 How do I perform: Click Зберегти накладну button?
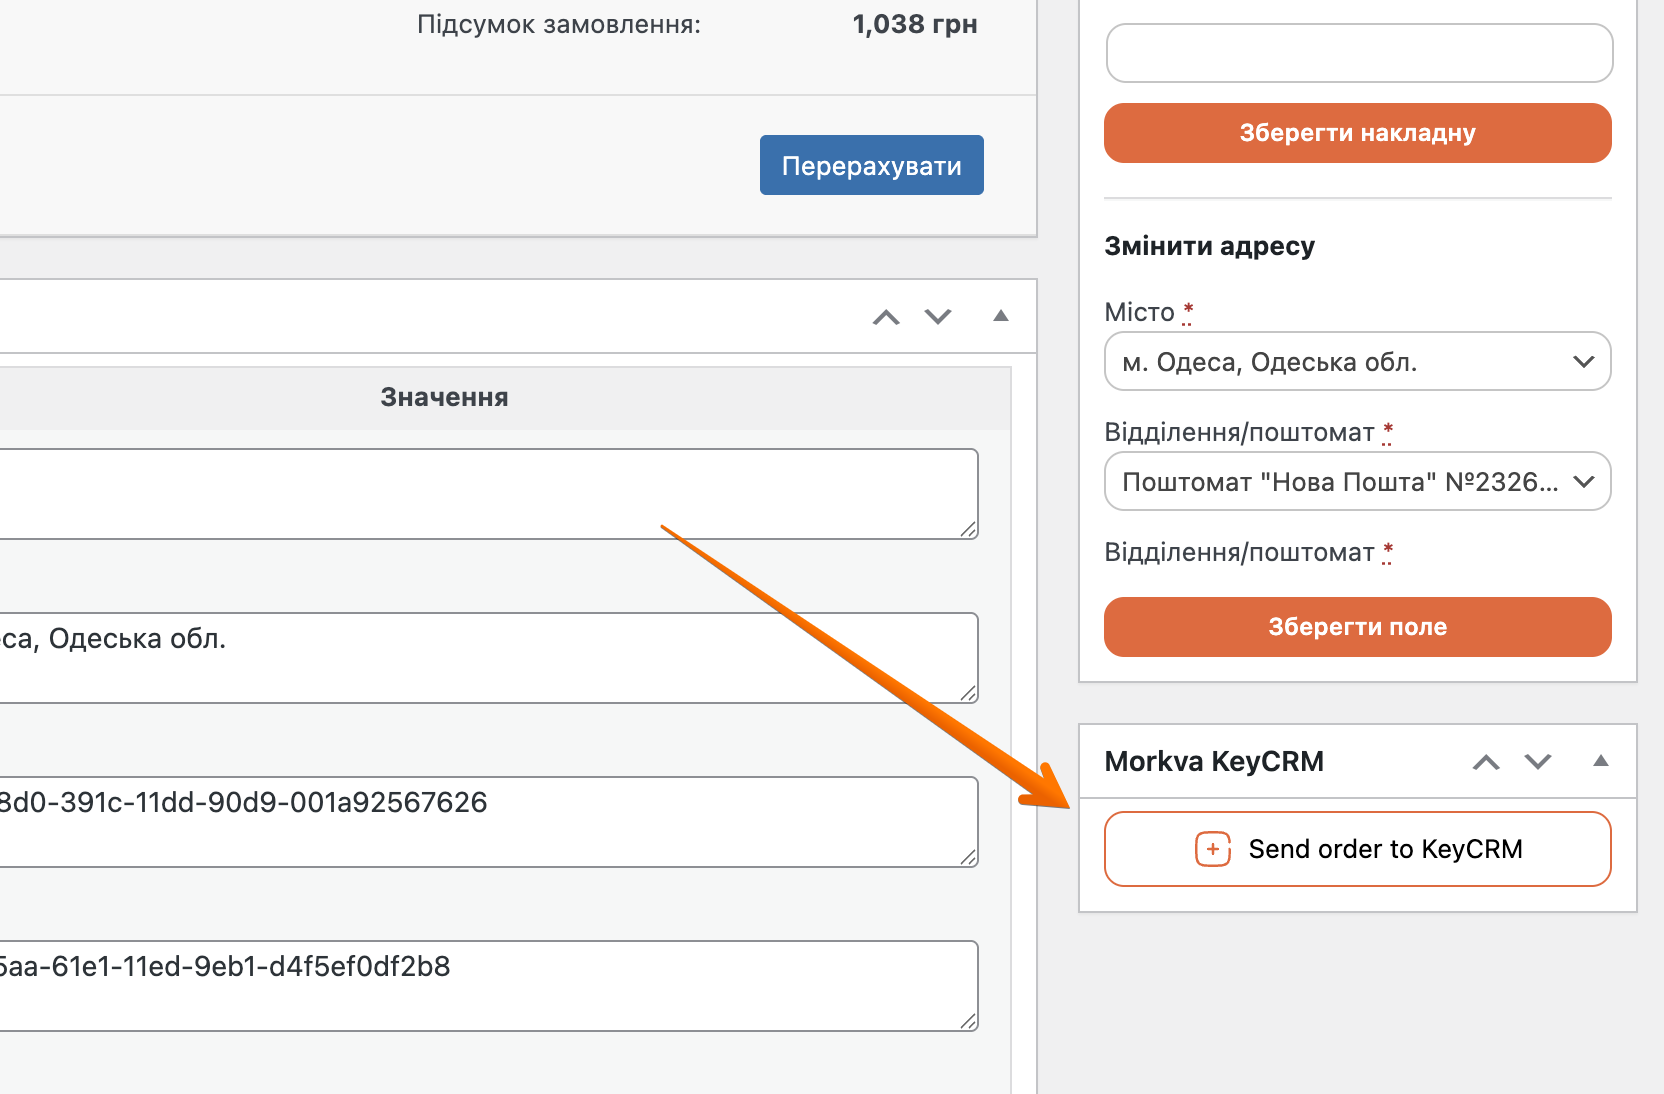click(x=1357, y=133)
